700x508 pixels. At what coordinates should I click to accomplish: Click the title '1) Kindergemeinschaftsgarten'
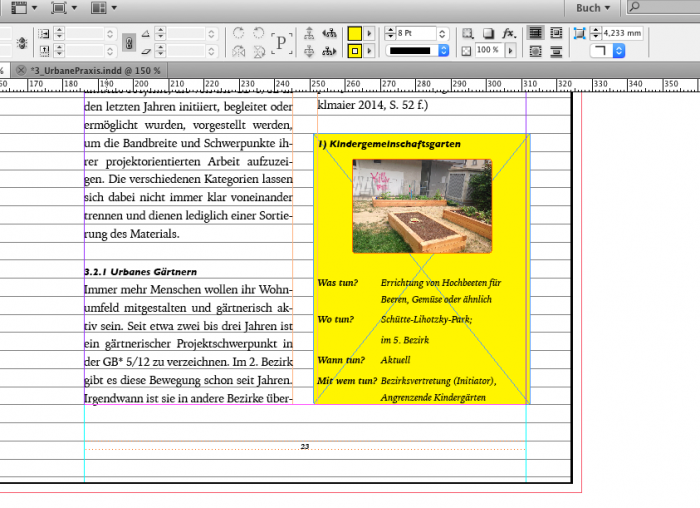point(389,144)
